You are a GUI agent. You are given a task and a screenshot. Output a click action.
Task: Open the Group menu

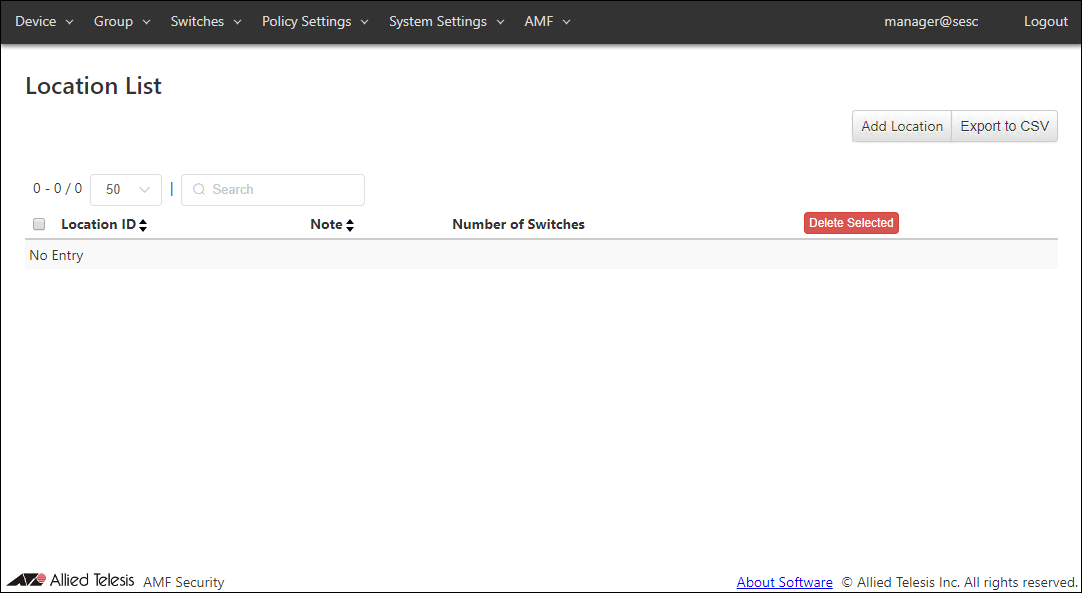[x=122, y=22]
